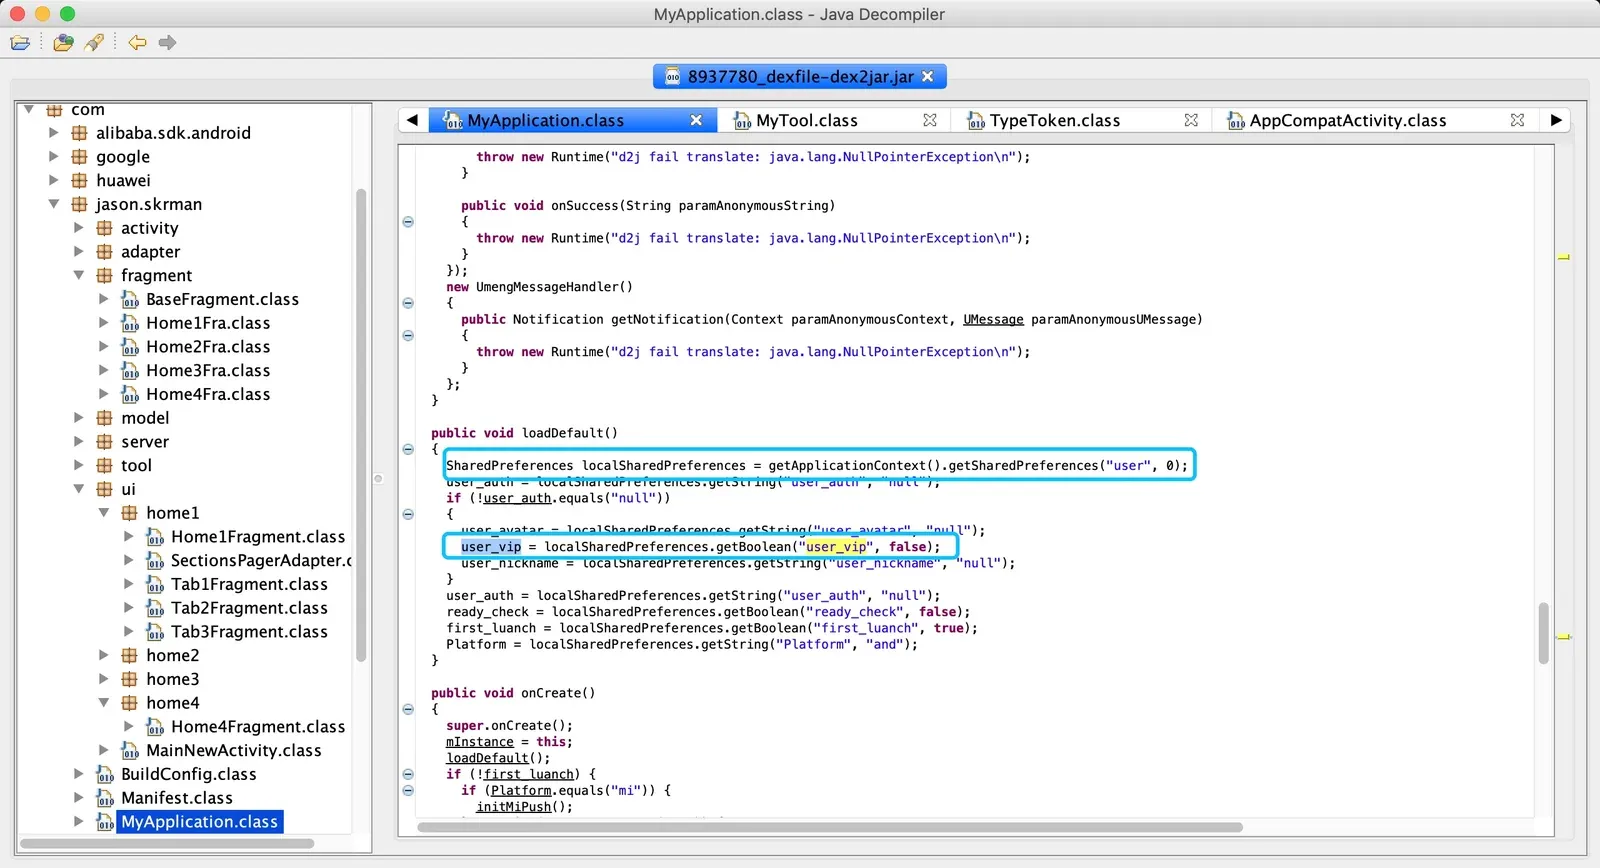This screenshot has height=868, width=1600.
Task: Follow the loadDefault link in onCreate
Action: tap(487, 758)
